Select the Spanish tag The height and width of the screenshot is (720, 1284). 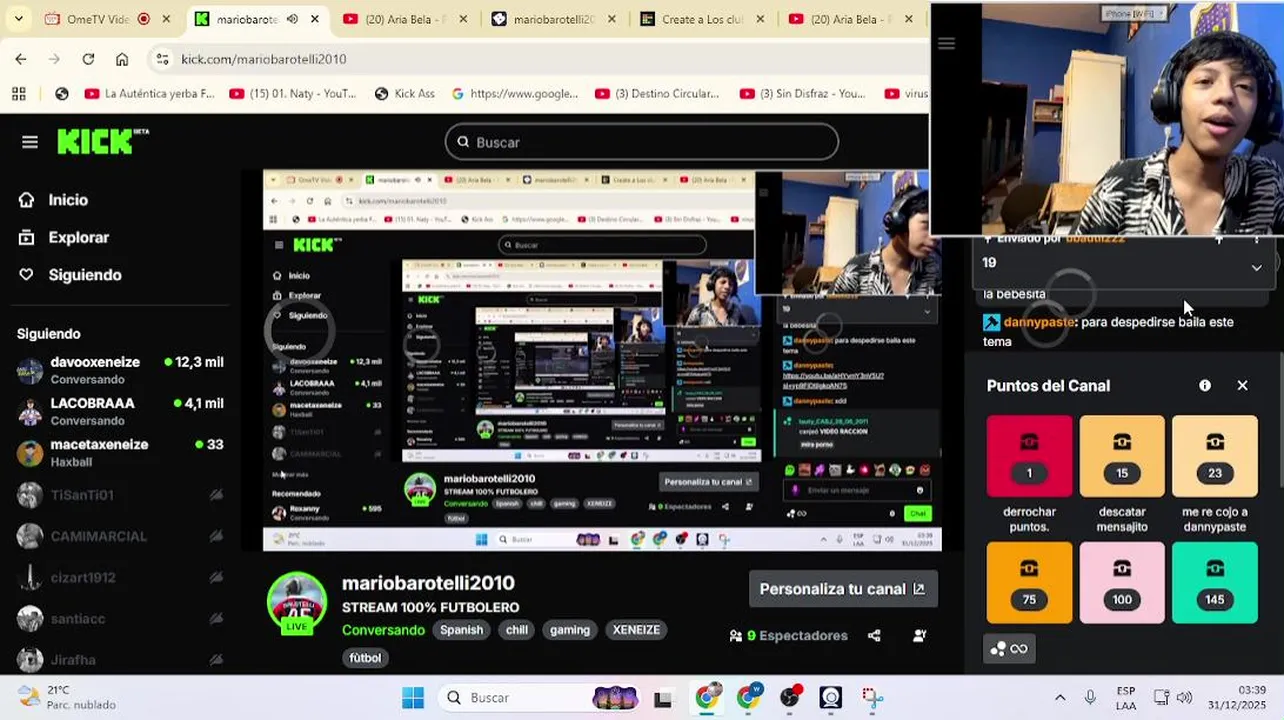click(461, 630)
